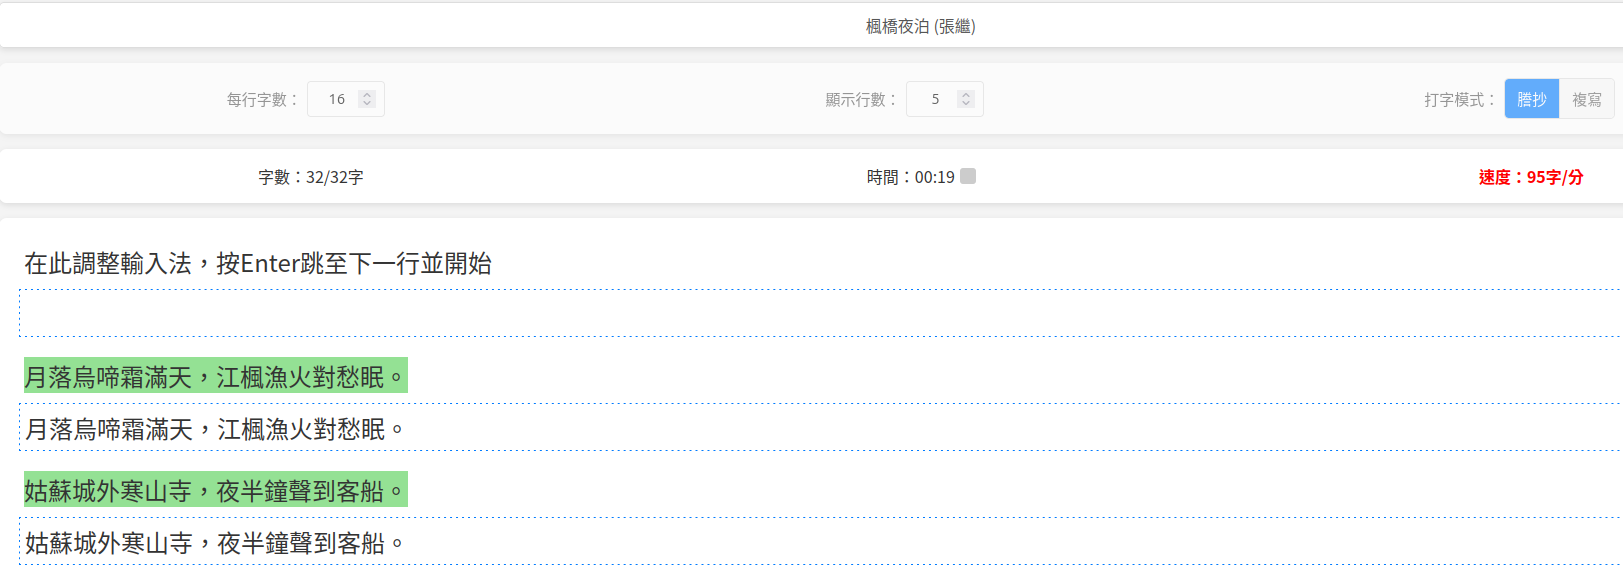Click the title 楓橋夜泊 (張繼)
Viewport: 1623px width, 574px height.
(920, 26)
